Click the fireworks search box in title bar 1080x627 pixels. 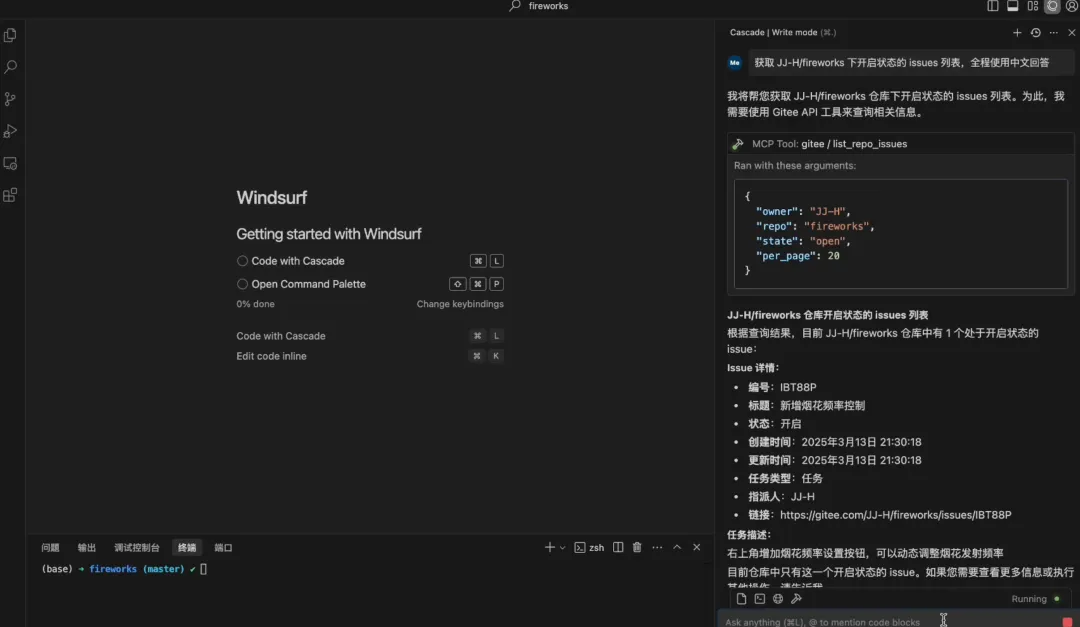539,6
